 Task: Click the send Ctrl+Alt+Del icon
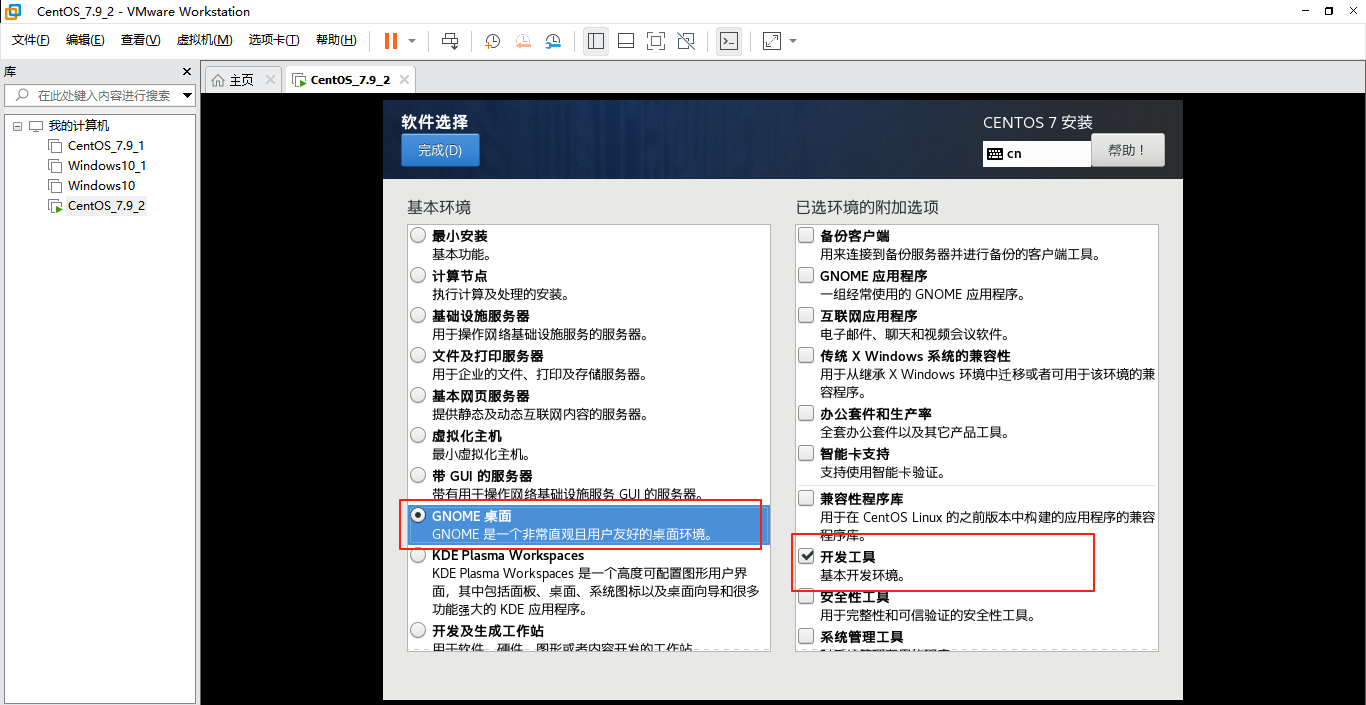click(450, 41)
